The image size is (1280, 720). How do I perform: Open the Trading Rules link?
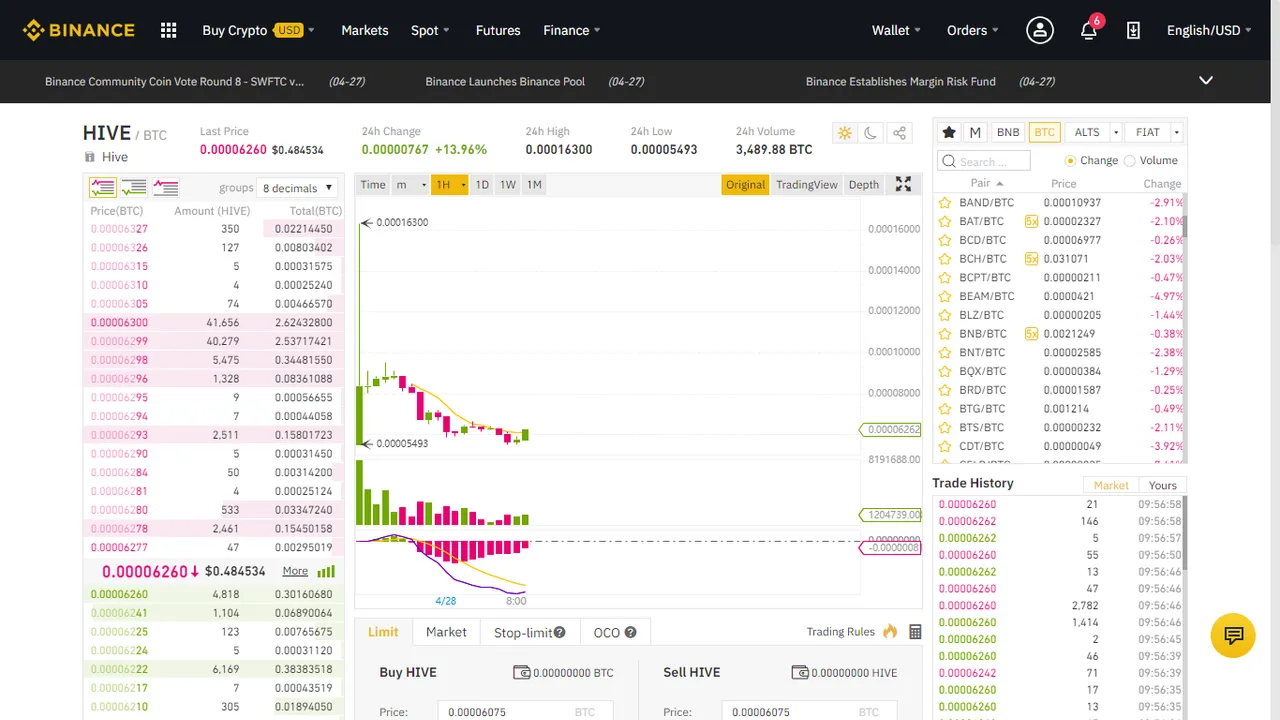tap(840, 632)
